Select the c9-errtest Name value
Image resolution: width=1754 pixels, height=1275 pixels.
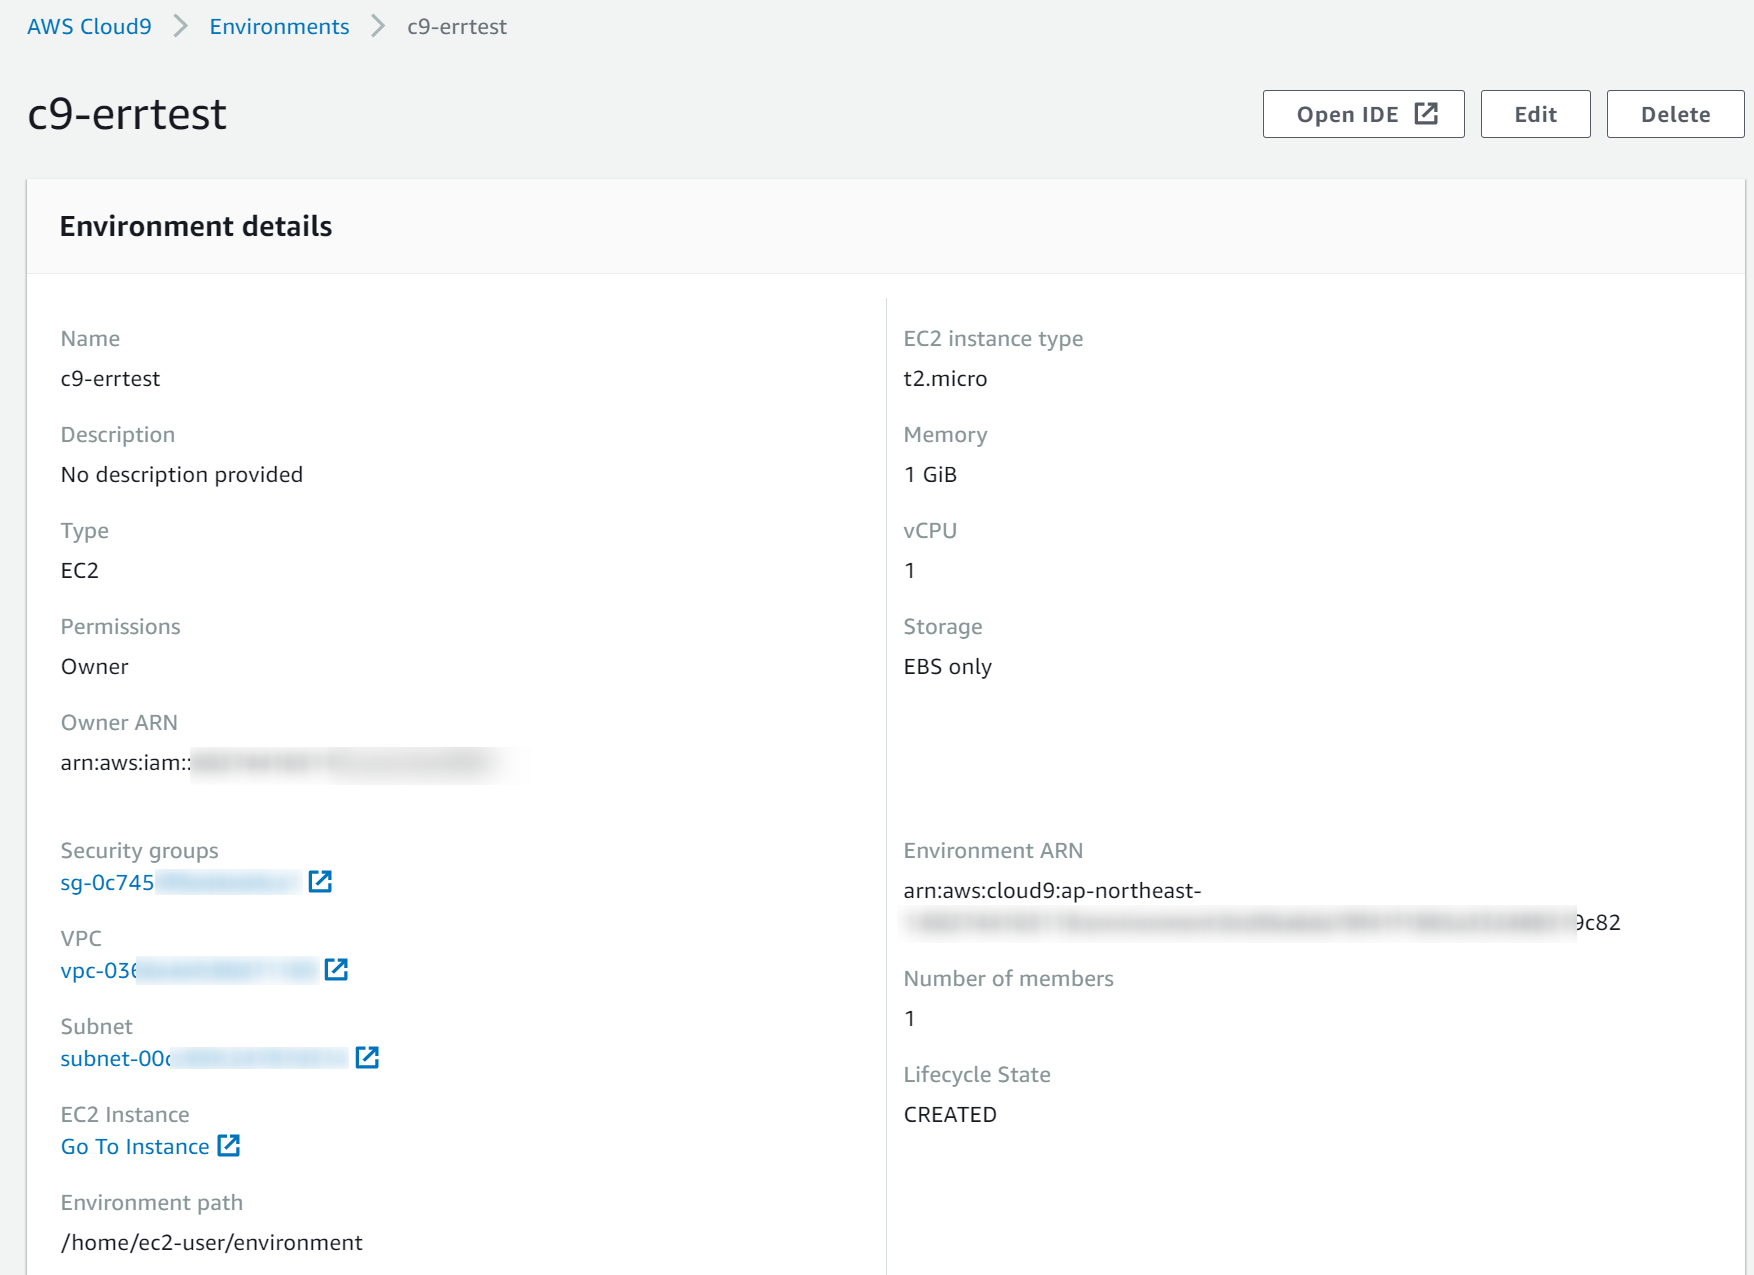[x=110, y=378]
